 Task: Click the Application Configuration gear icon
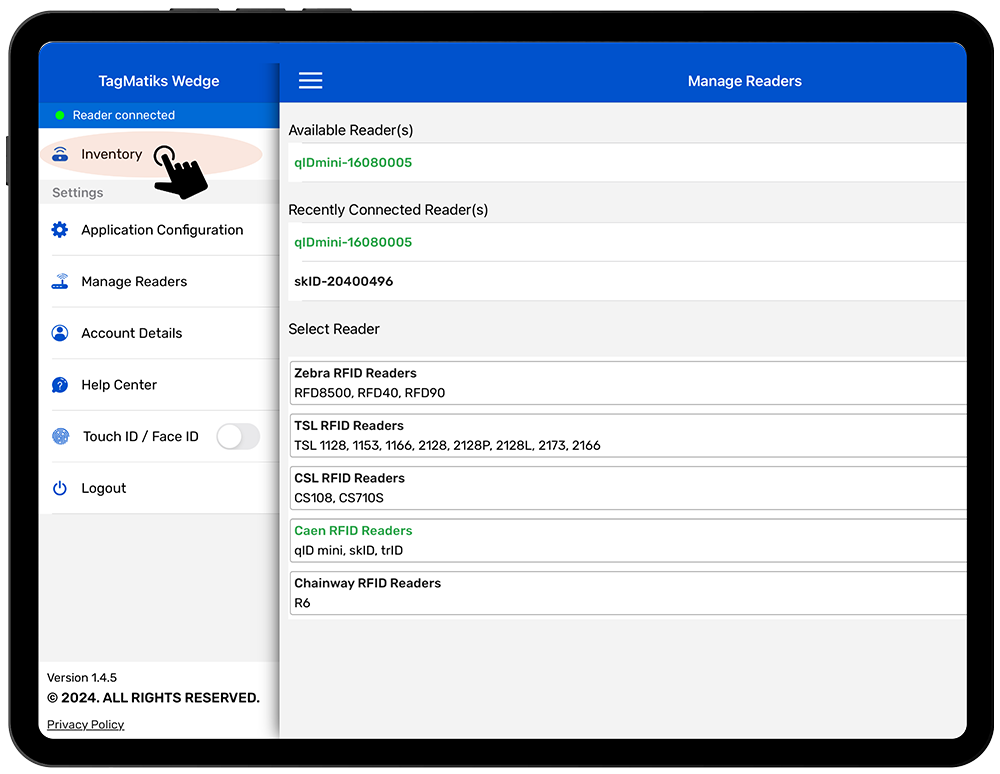pos(60,230)
